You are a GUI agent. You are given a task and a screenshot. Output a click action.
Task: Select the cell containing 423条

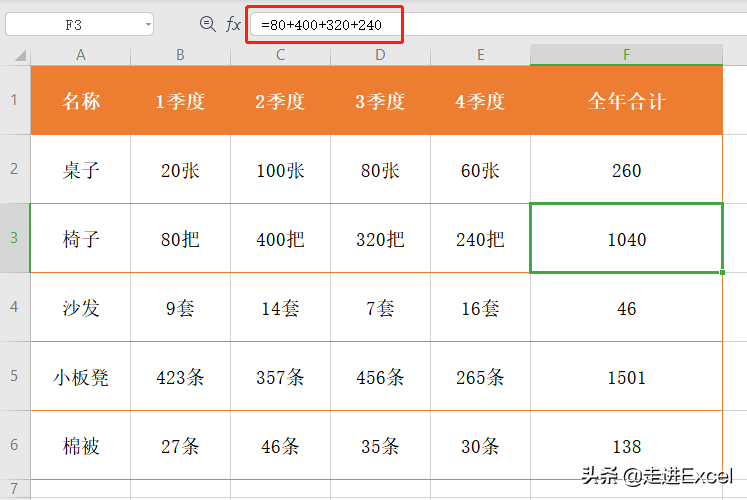coord(181,377)
